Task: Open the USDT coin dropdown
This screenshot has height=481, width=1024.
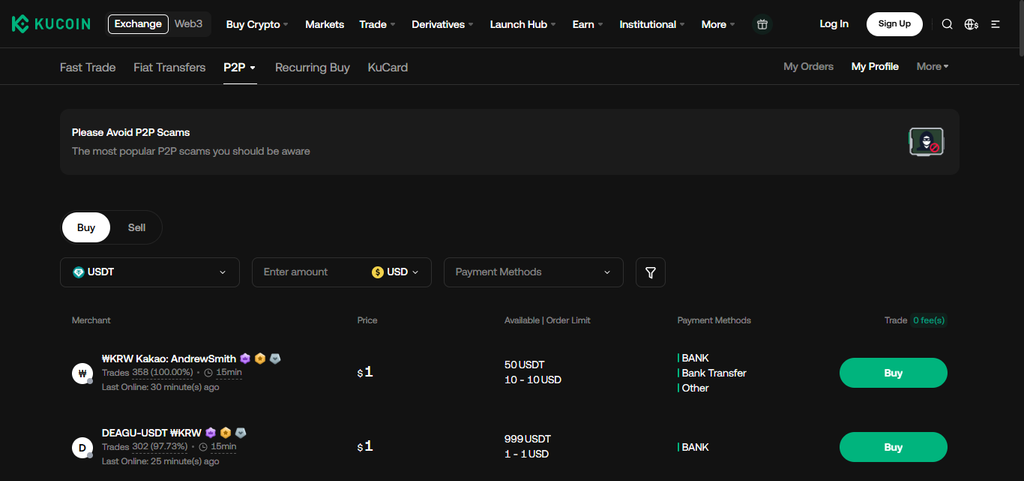Action: (x=150, y=272)
